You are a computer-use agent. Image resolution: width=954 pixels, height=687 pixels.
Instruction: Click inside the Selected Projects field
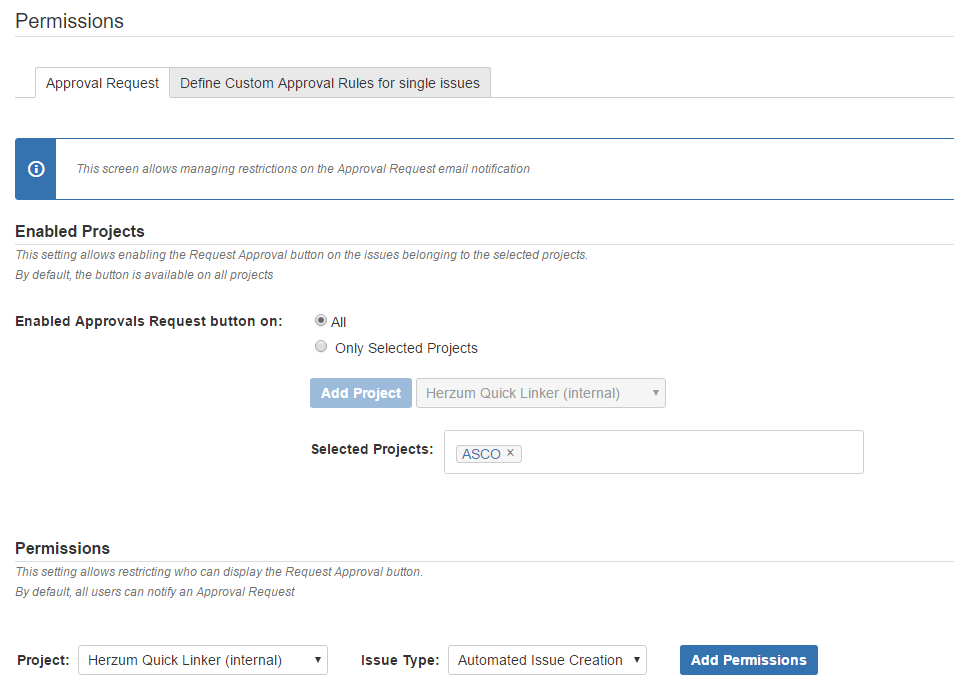[x=690, y=452]
